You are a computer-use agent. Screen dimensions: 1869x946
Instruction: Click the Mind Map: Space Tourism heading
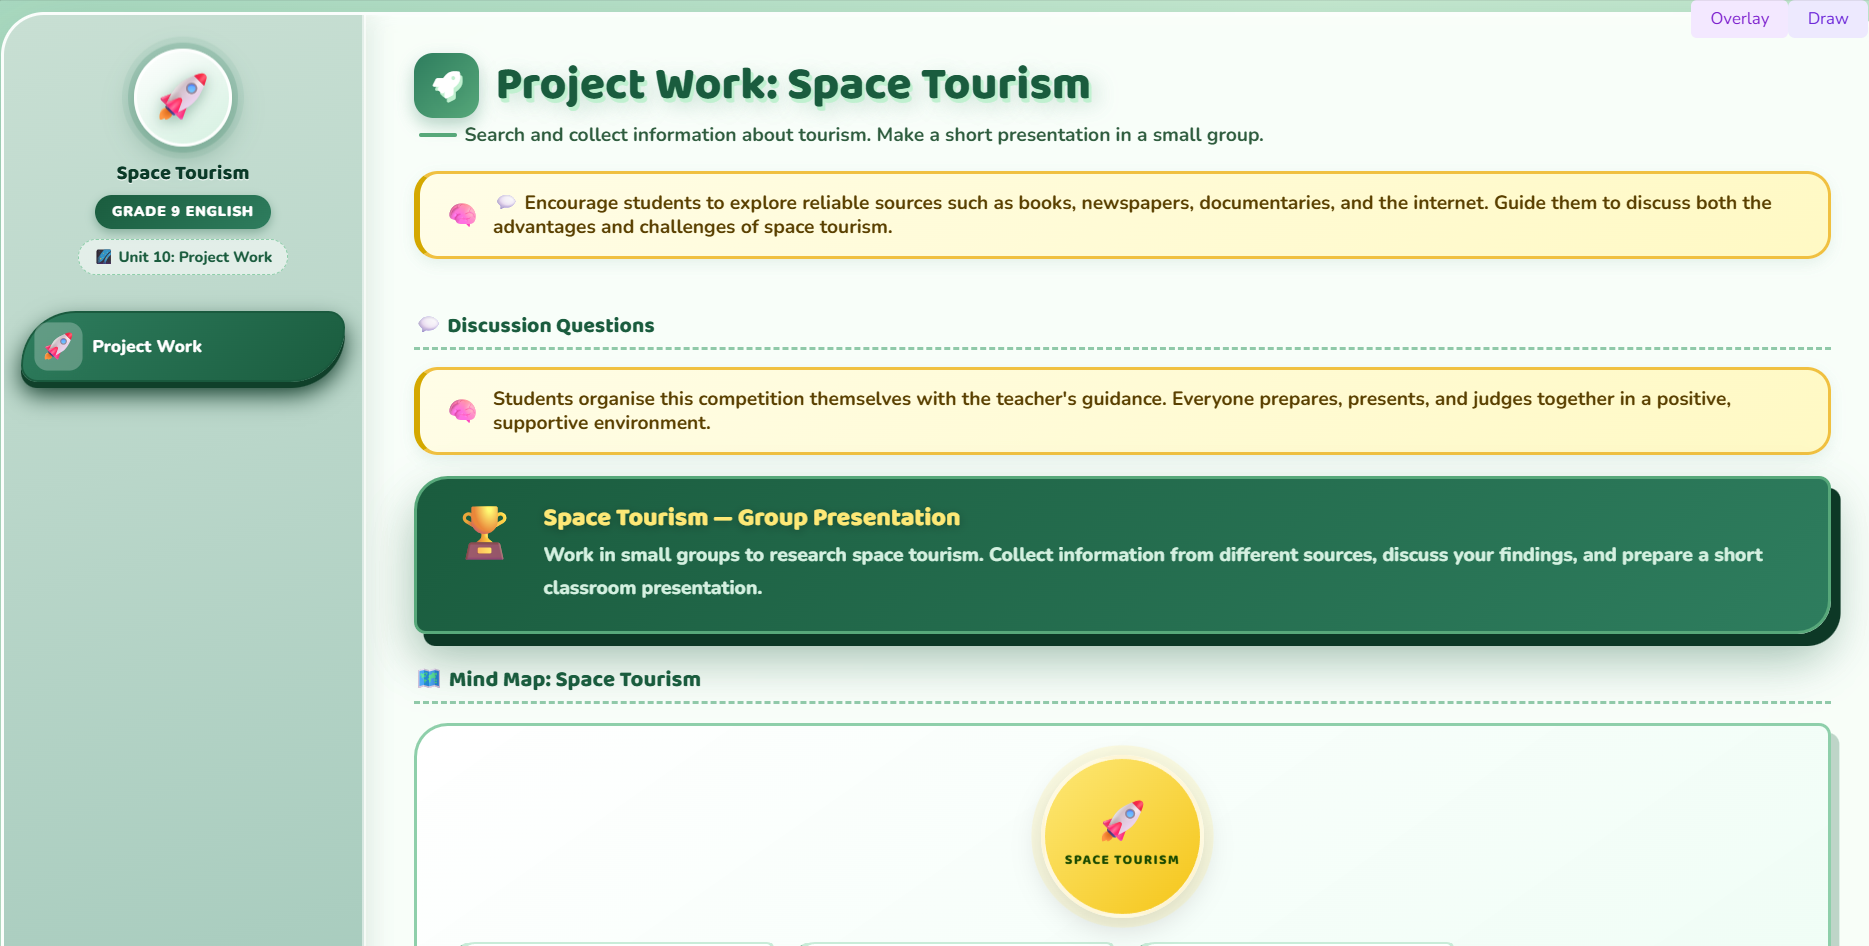tap(575, 679)
